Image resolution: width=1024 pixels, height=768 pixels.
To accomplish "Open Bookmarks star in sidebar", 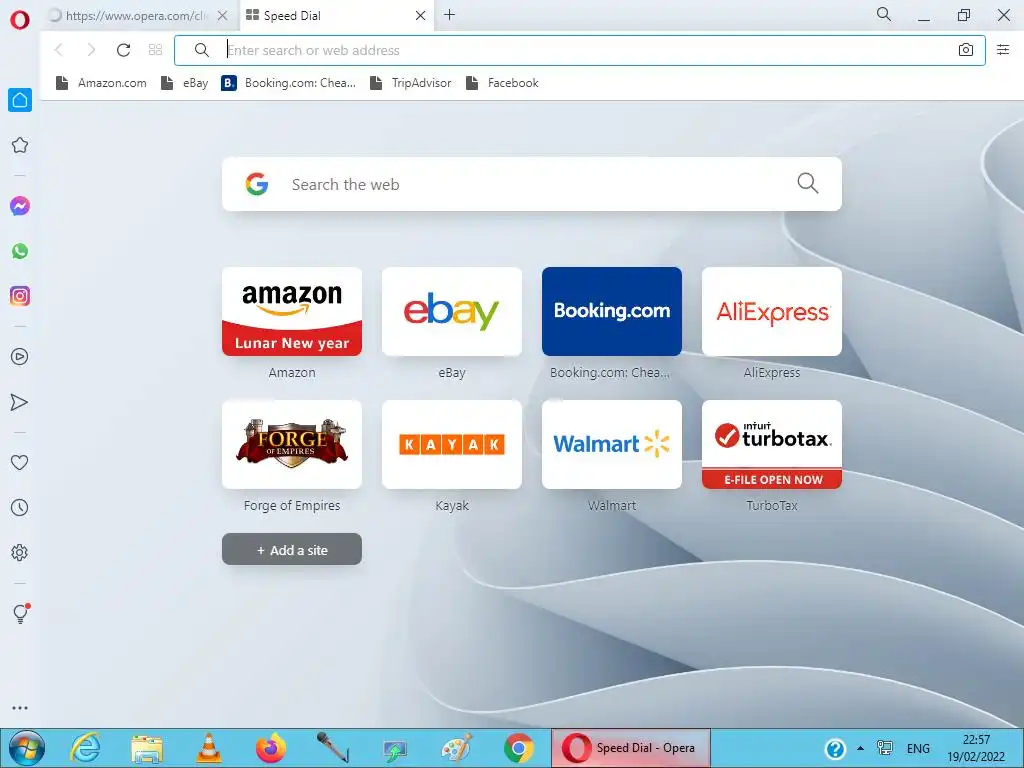I will coord(20,145).
